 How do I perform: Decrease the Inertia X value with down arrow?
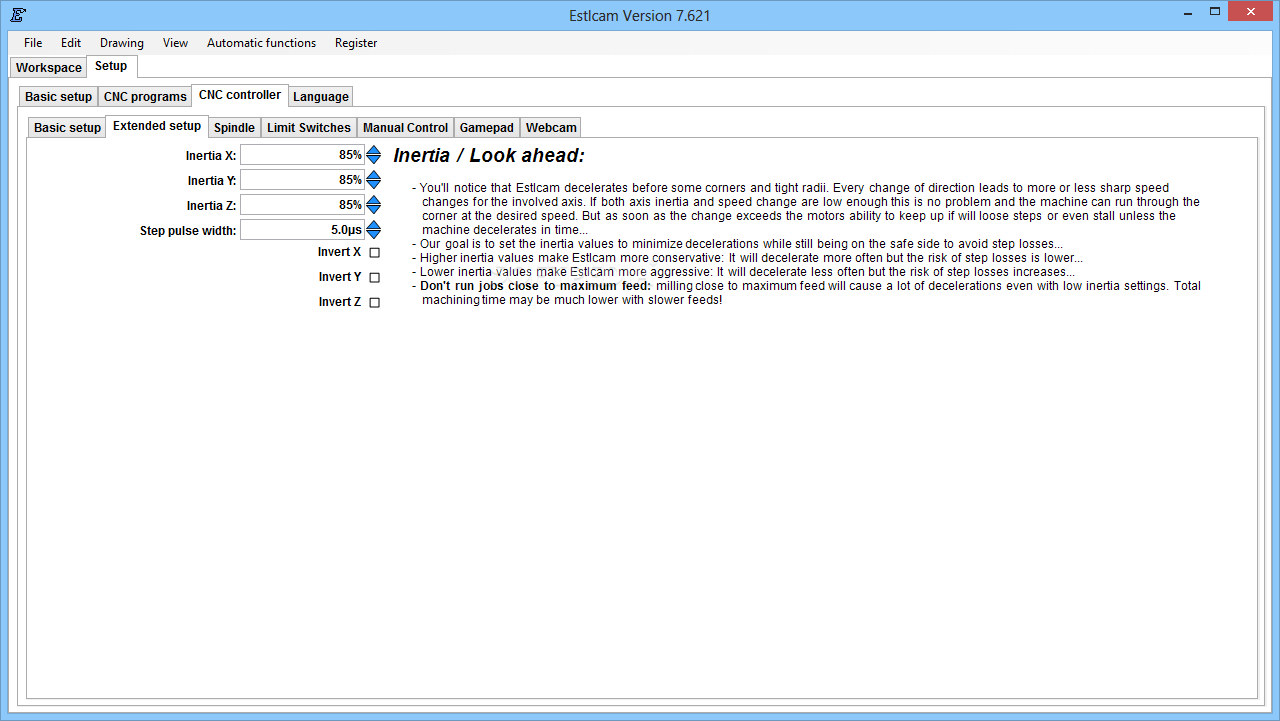tap(374, 160)
